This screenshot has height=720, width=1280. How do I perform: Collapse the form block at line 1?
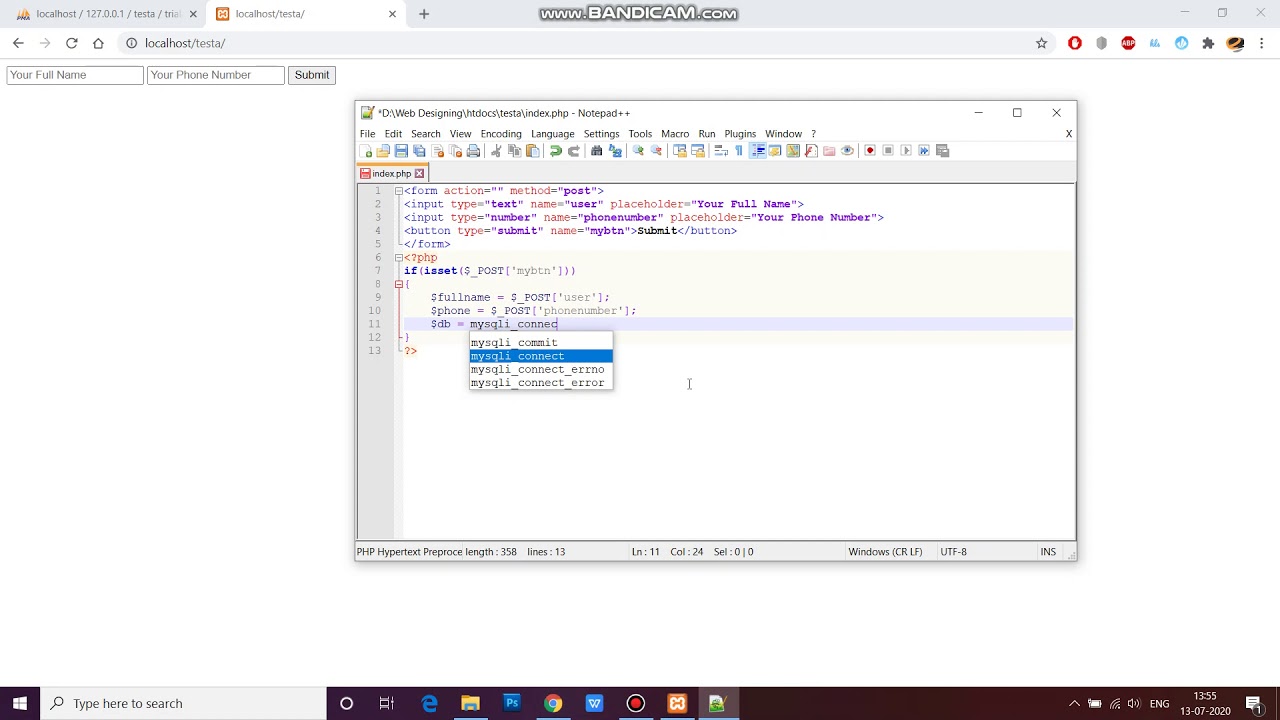pyautogui.click(x=398, y=190)
